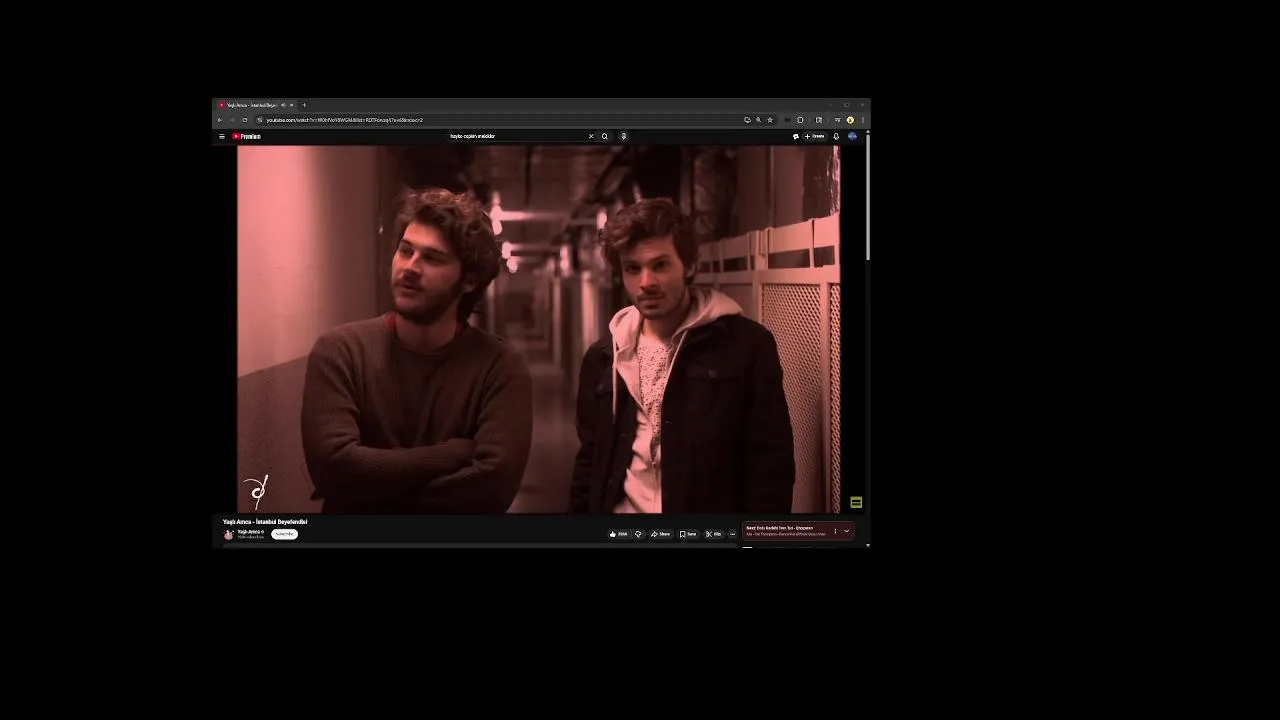Clear the search box with X
1280x720 pixels.
click(x=591, y=136)
